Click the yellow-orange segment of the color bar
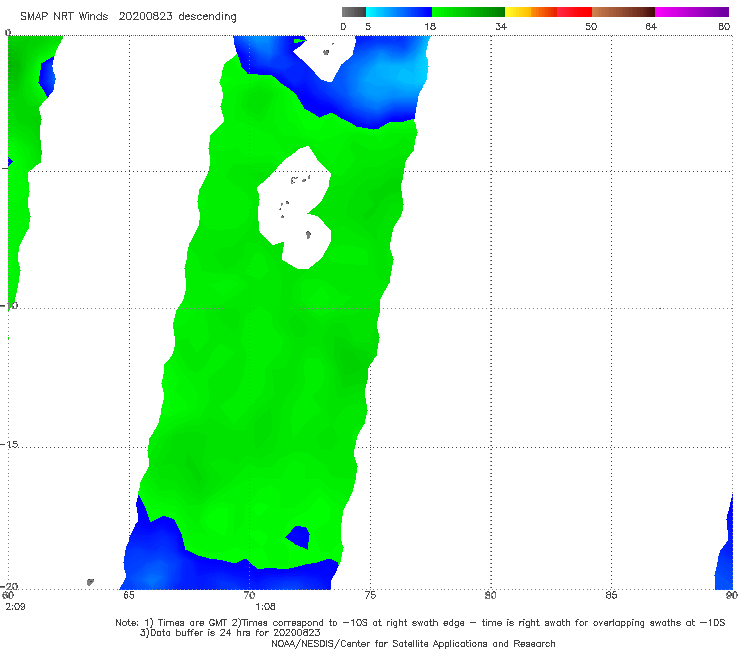This screenshot has height=650, width=740. (530, 12)
